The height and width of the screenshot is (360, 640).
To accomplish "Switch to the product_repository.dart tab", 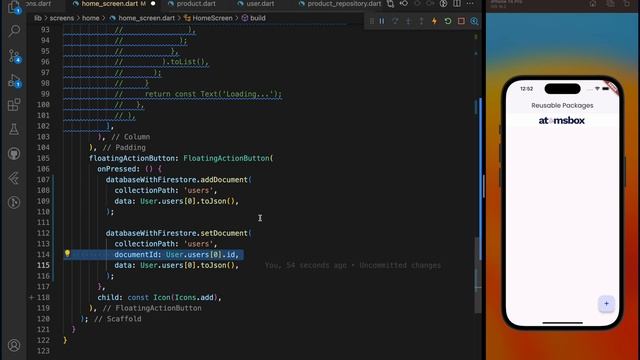I will tap(344, 4).
